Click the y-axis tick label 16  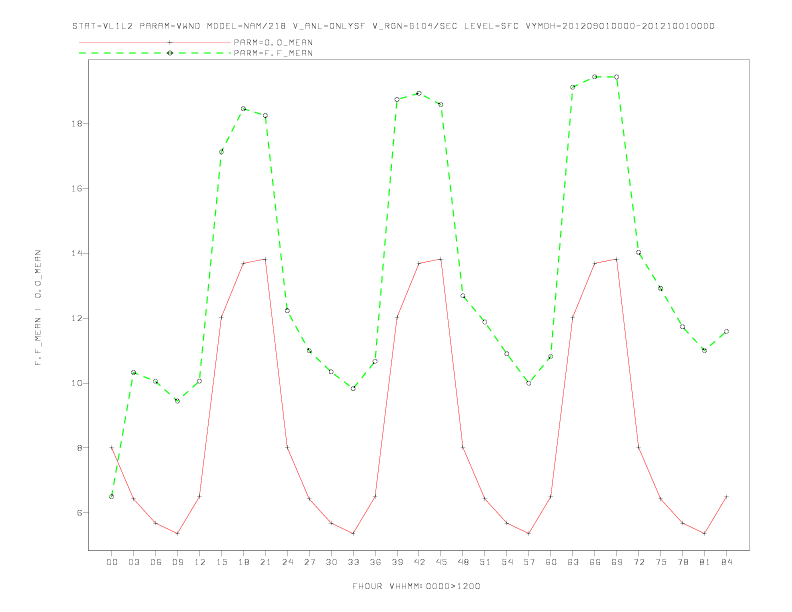click(x=77, y=188)
